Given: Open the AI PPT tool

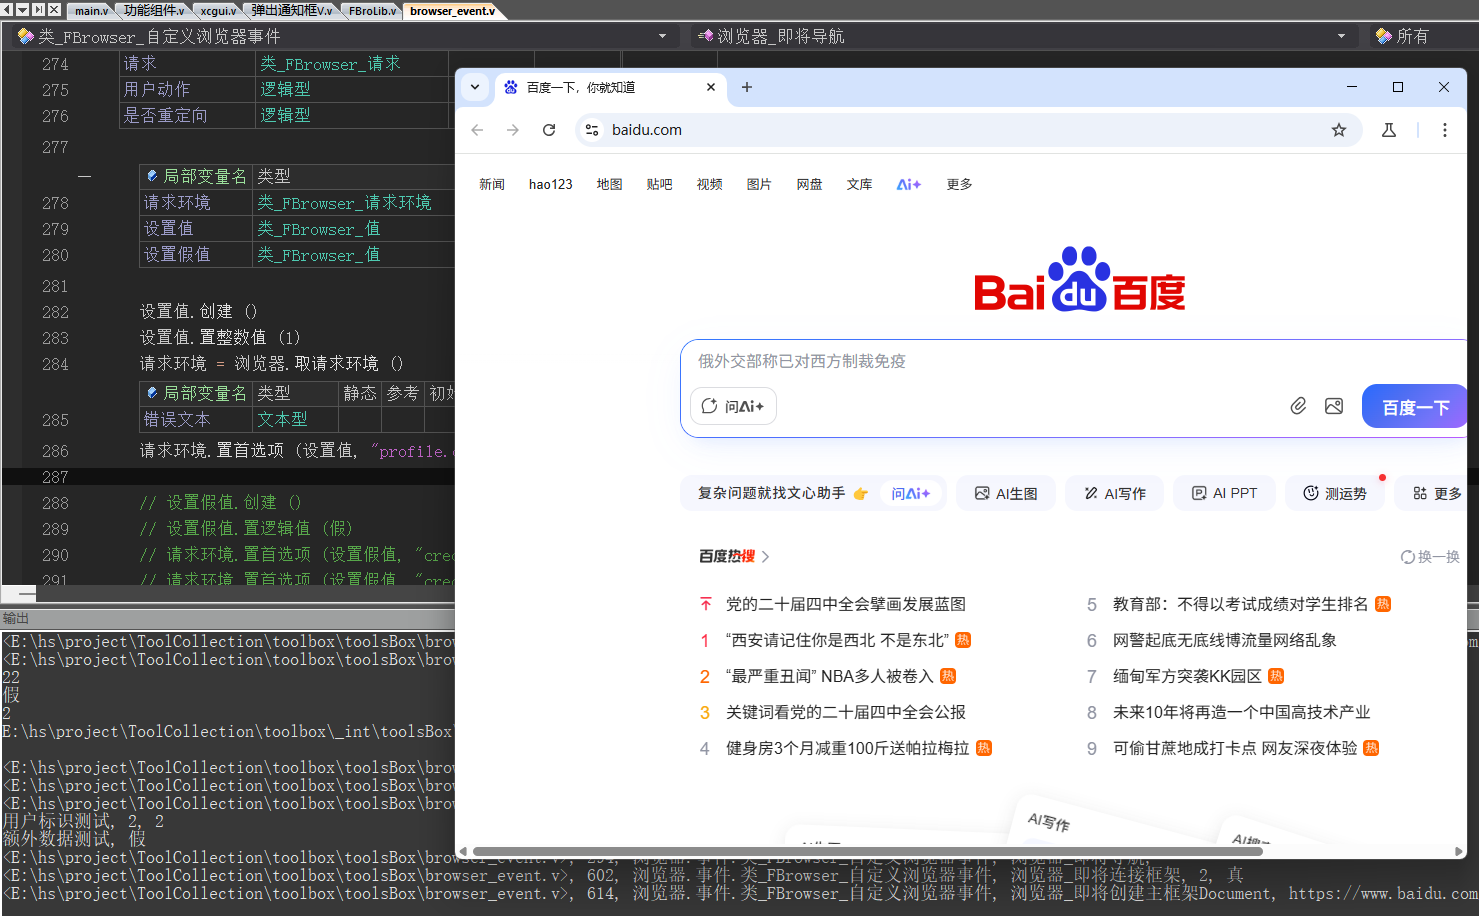Looking at the screenshot, I should (1225, 493).
